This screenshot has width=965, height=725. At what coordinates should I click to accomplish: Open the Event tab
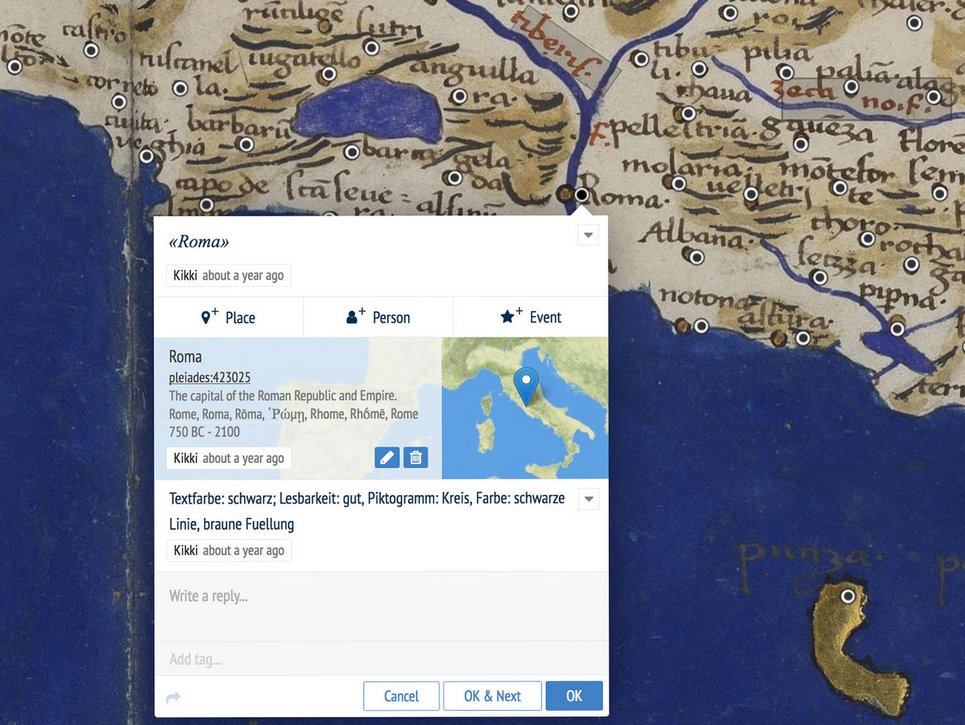531,317
